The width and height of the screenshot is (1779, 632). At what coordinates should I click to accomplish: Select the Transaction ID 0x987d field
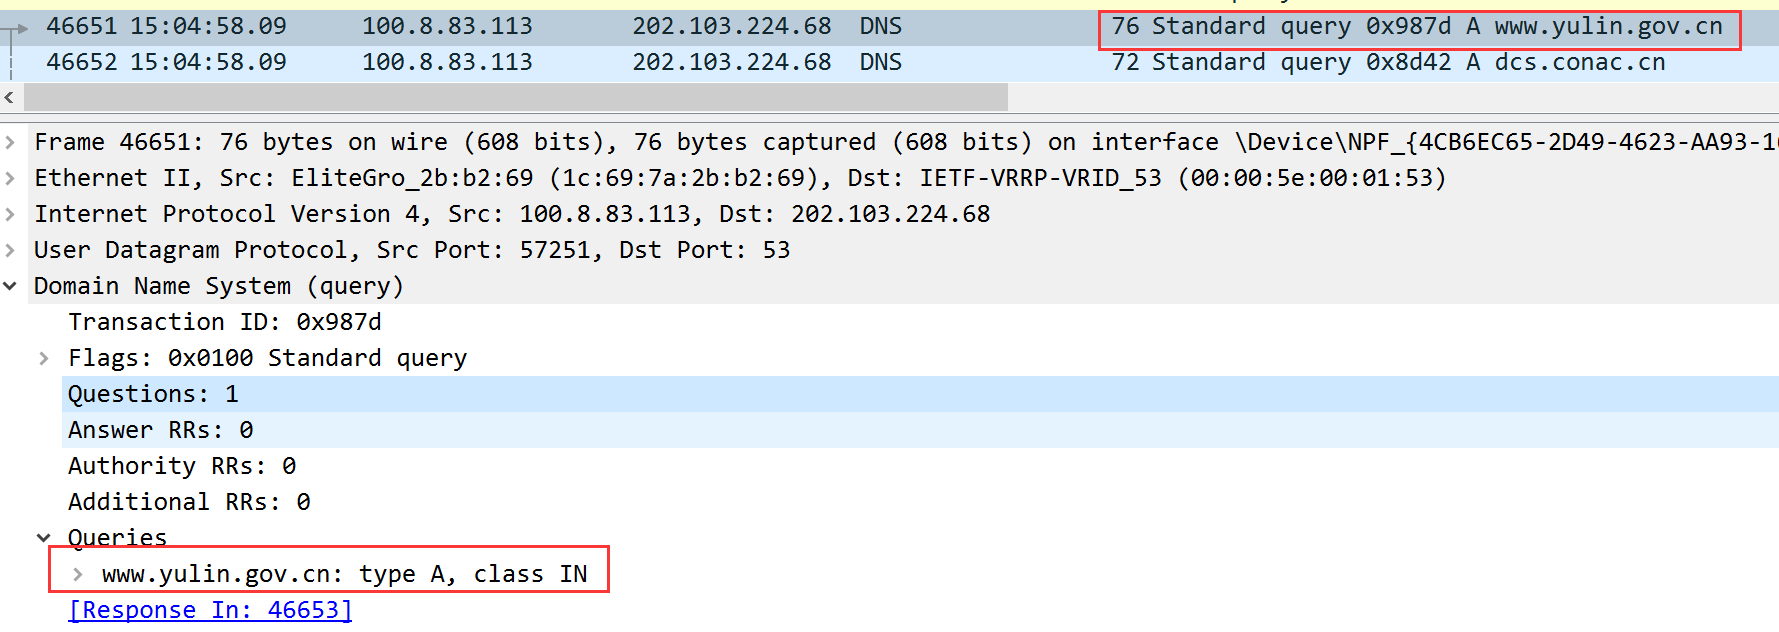224,322
